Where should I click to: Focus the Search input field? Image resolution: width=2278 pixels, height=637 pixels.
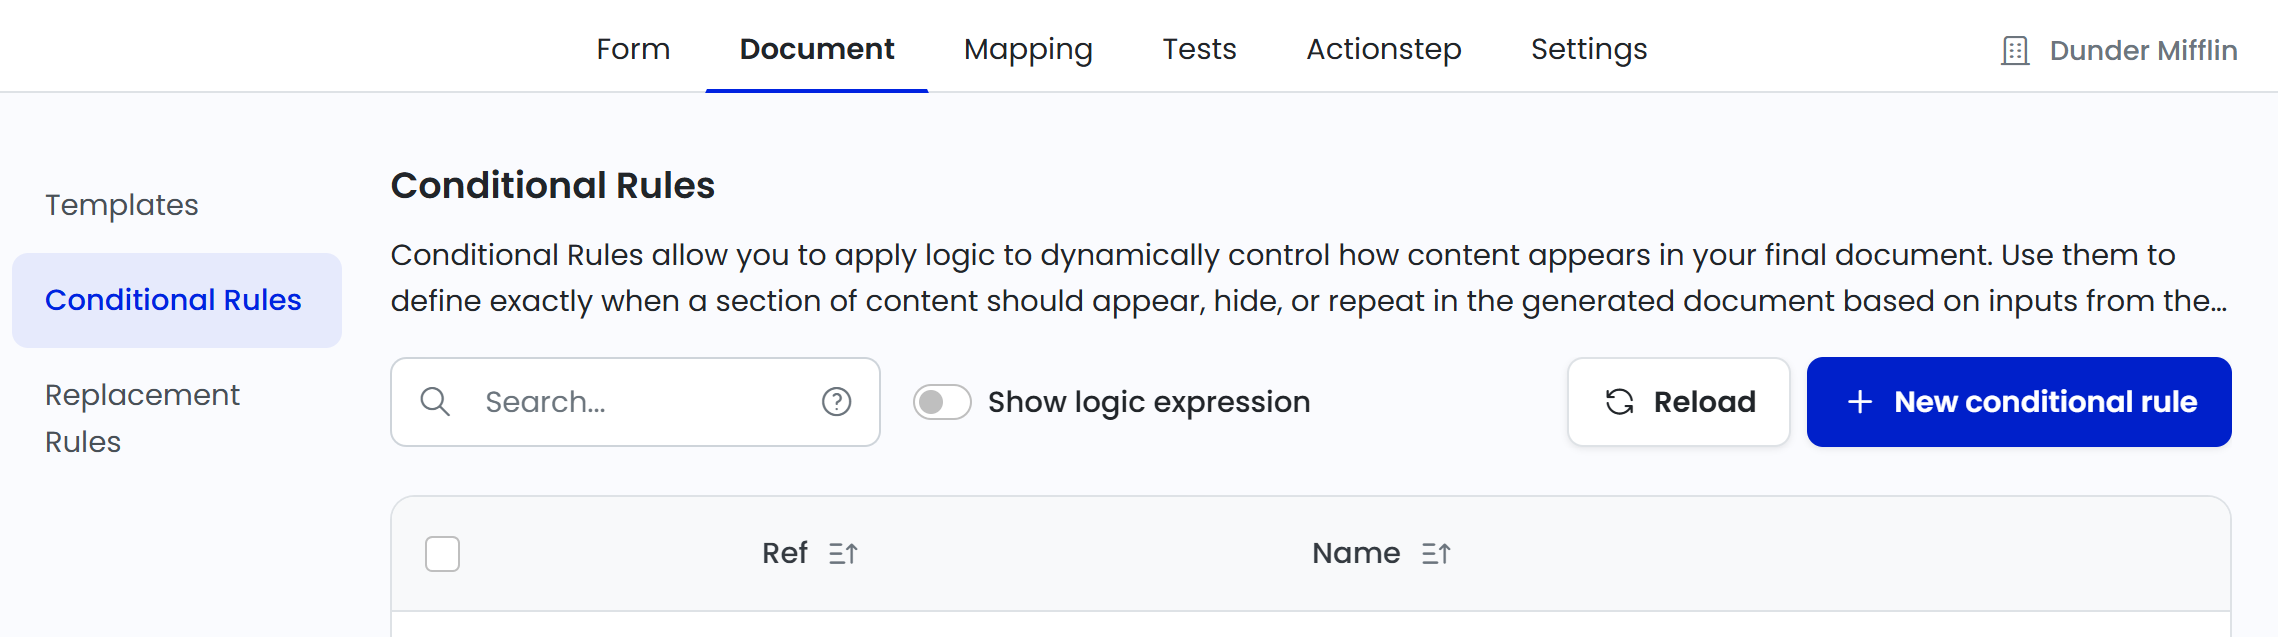(640, 402)
